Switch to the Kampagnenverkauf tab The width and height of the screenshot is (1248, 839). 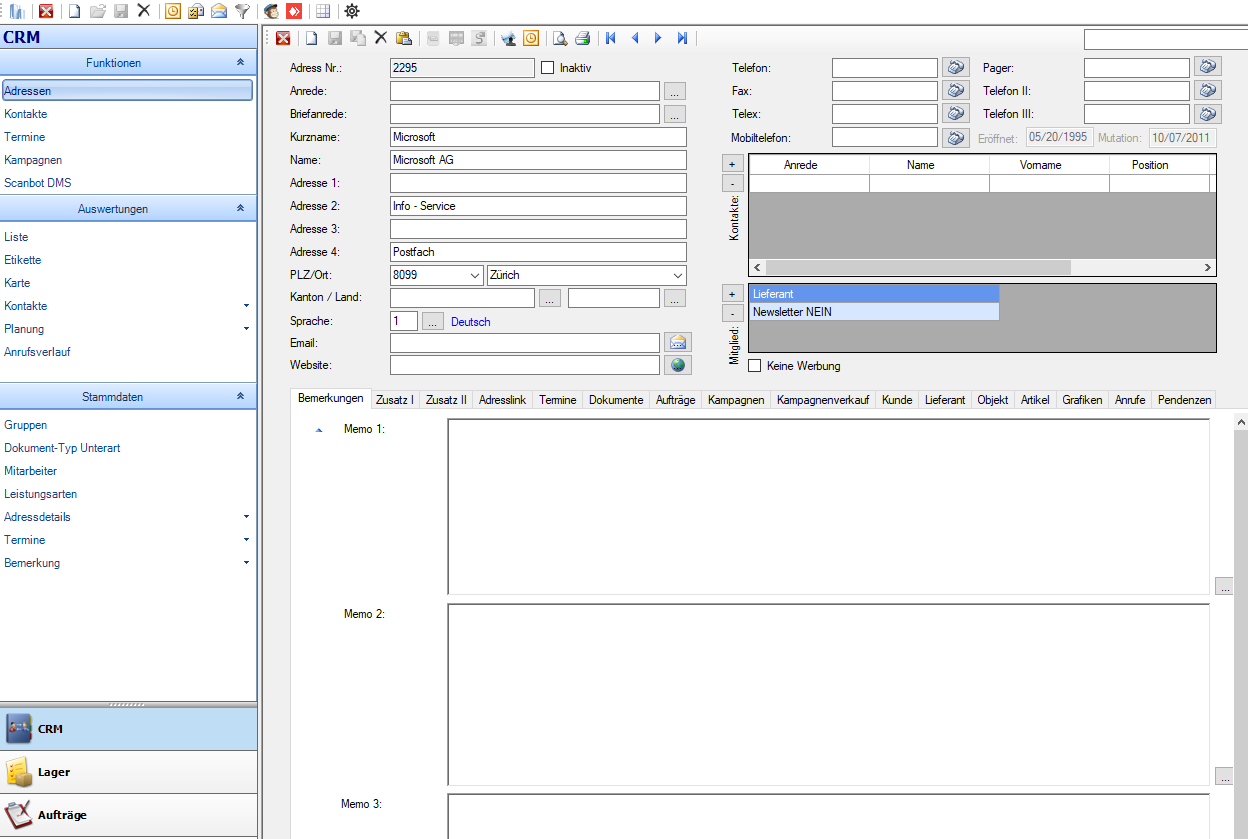coord(823,400)
